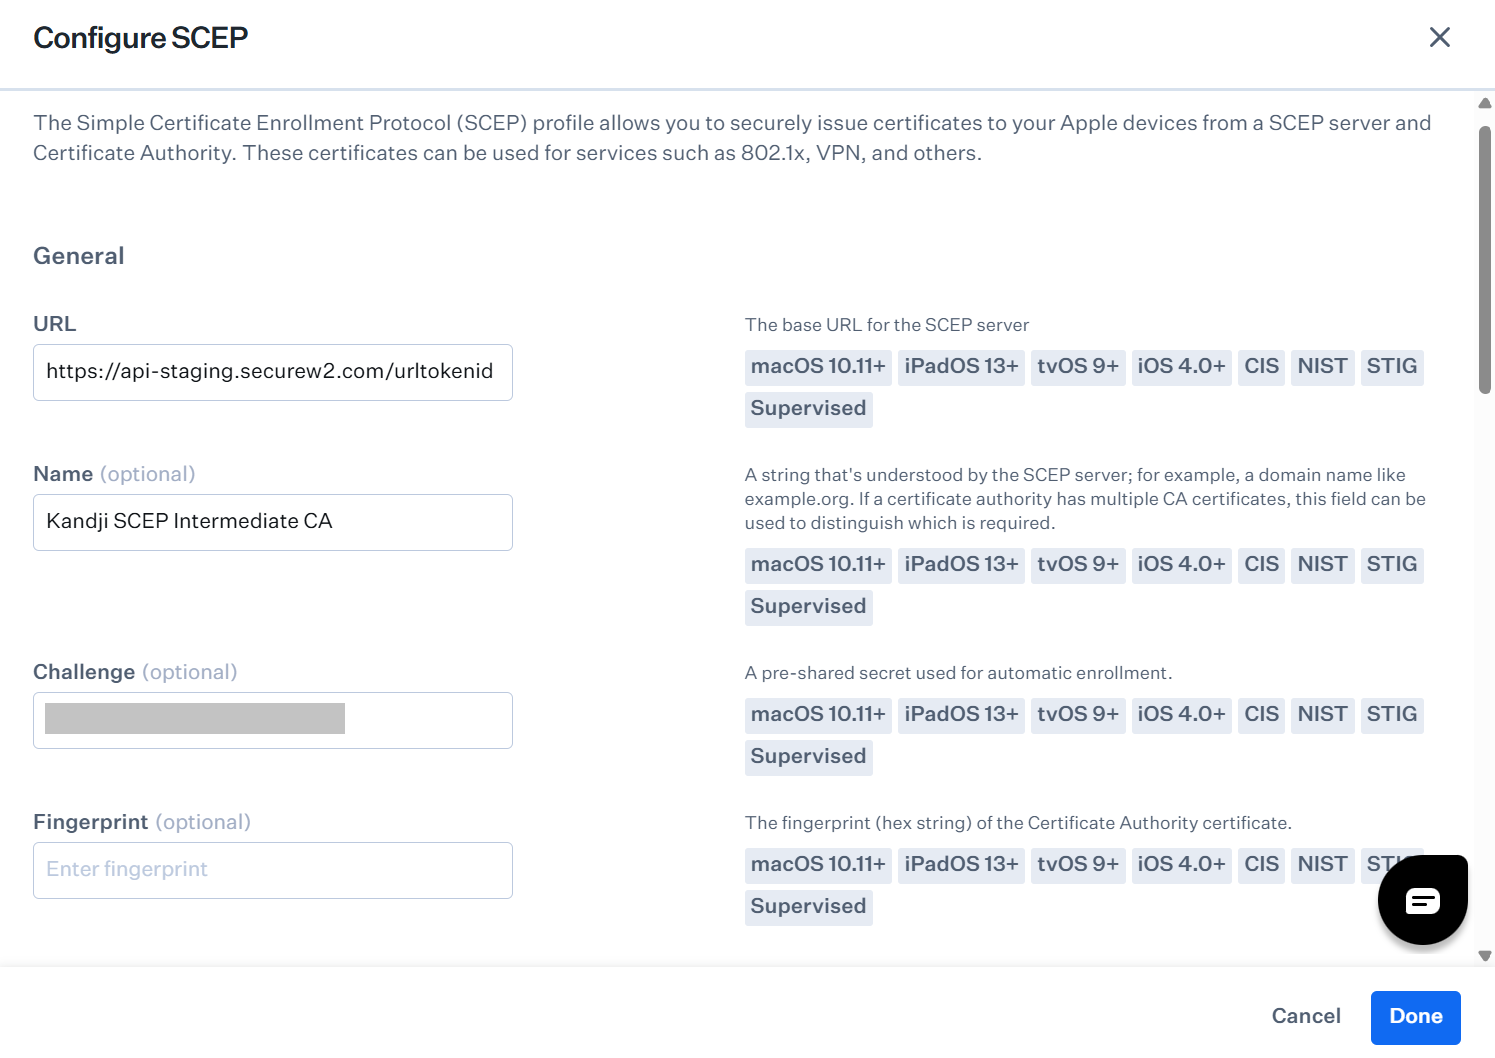The height and width of the screenshot is (1058, 1495).
Task: Click the Enter fingerprint field
Action: [x=272, y=870]
